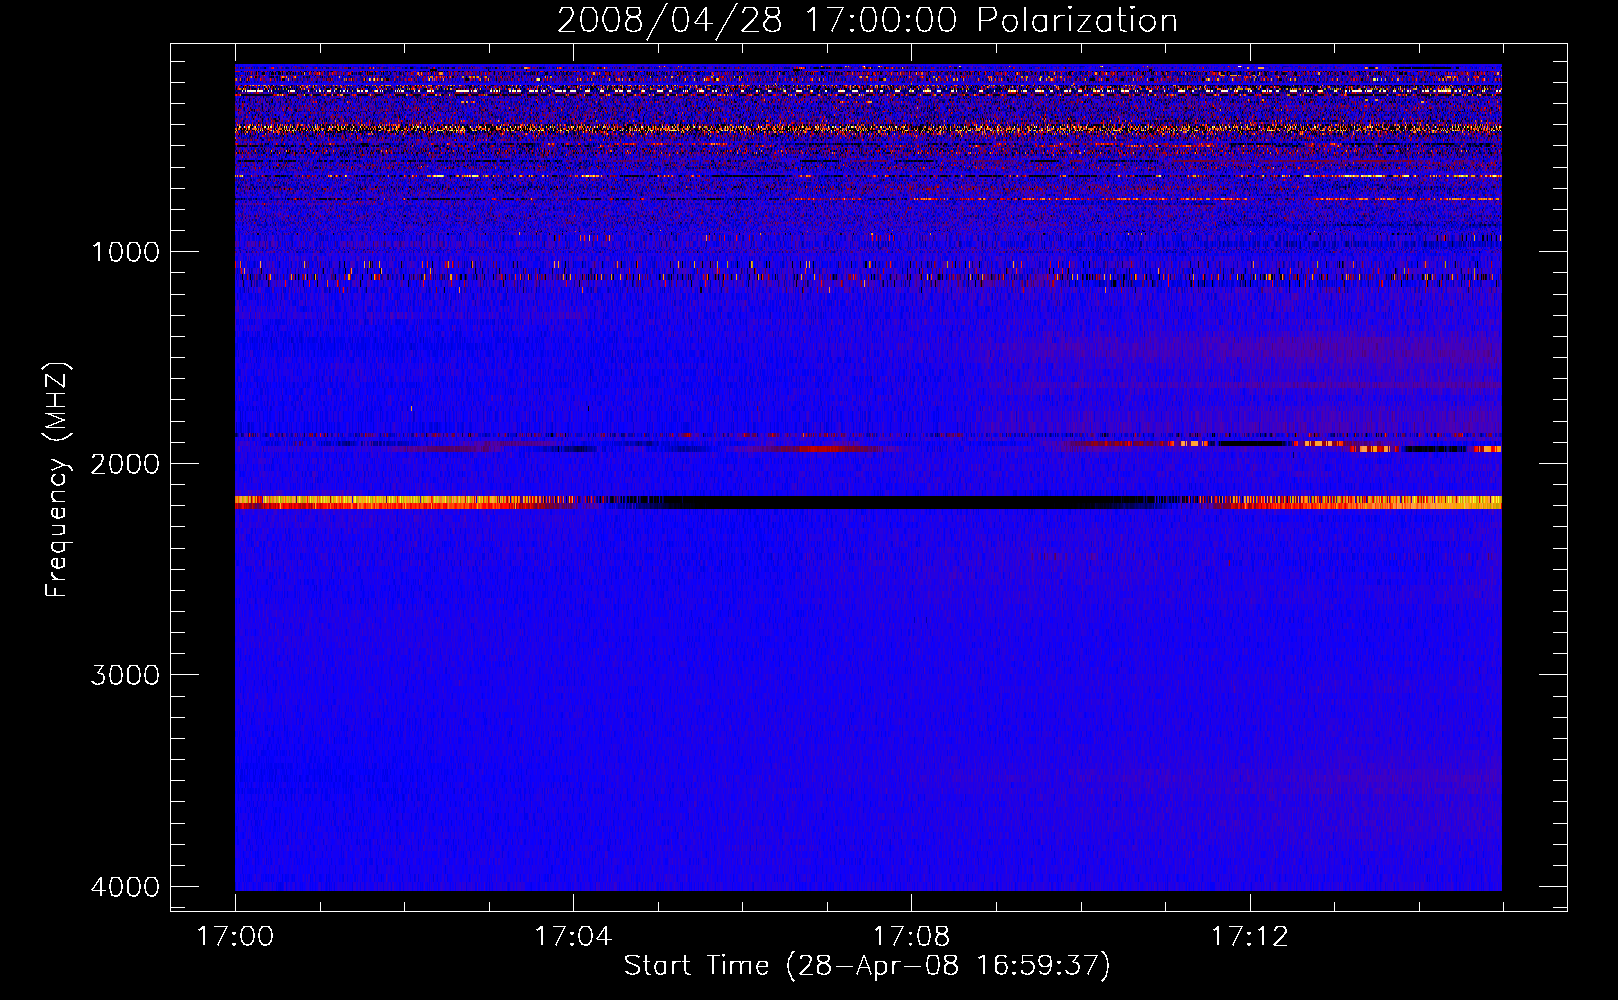Click the plot title "2008/04/28 17:00:00 Polarization"
This screenshot has width=1618, height=1000.
pyautogui.click(x=867, y=20)
